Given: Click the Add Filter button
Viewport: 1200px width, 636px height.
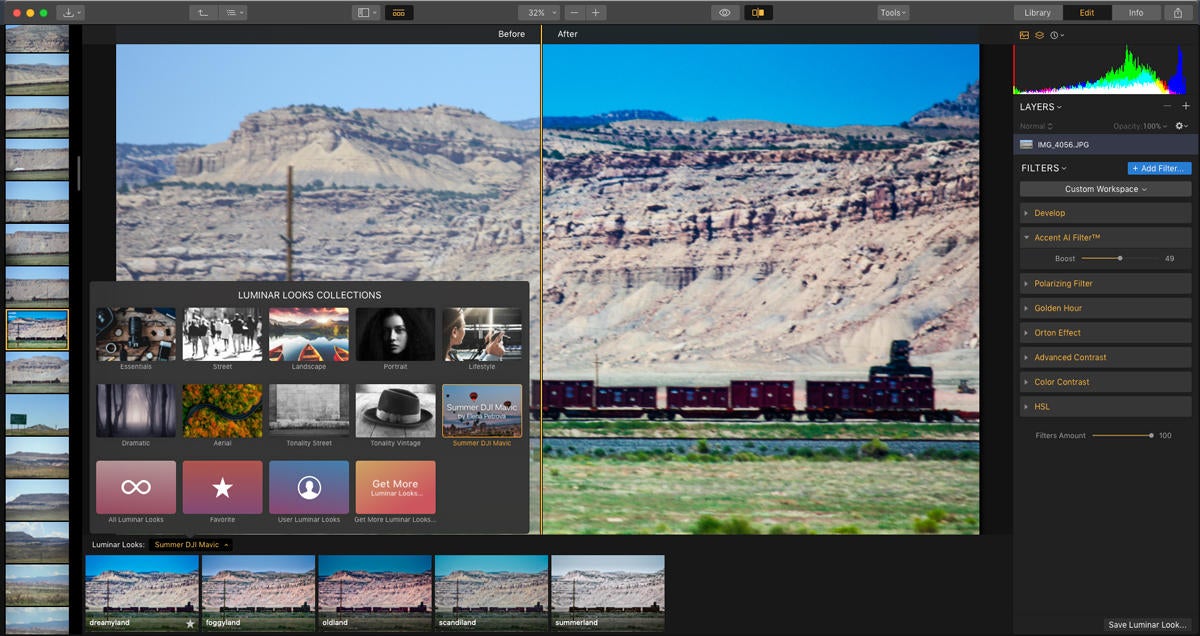Looking at the screenshot, I should (x=1159, y=168).
